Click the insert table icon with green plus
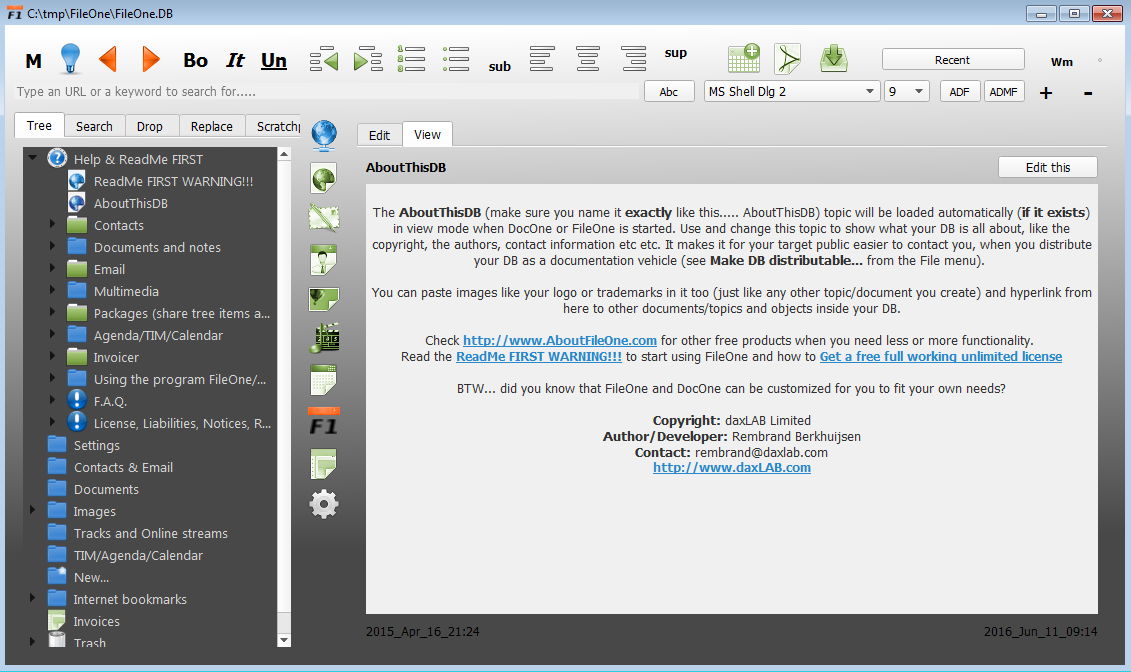 744,58
